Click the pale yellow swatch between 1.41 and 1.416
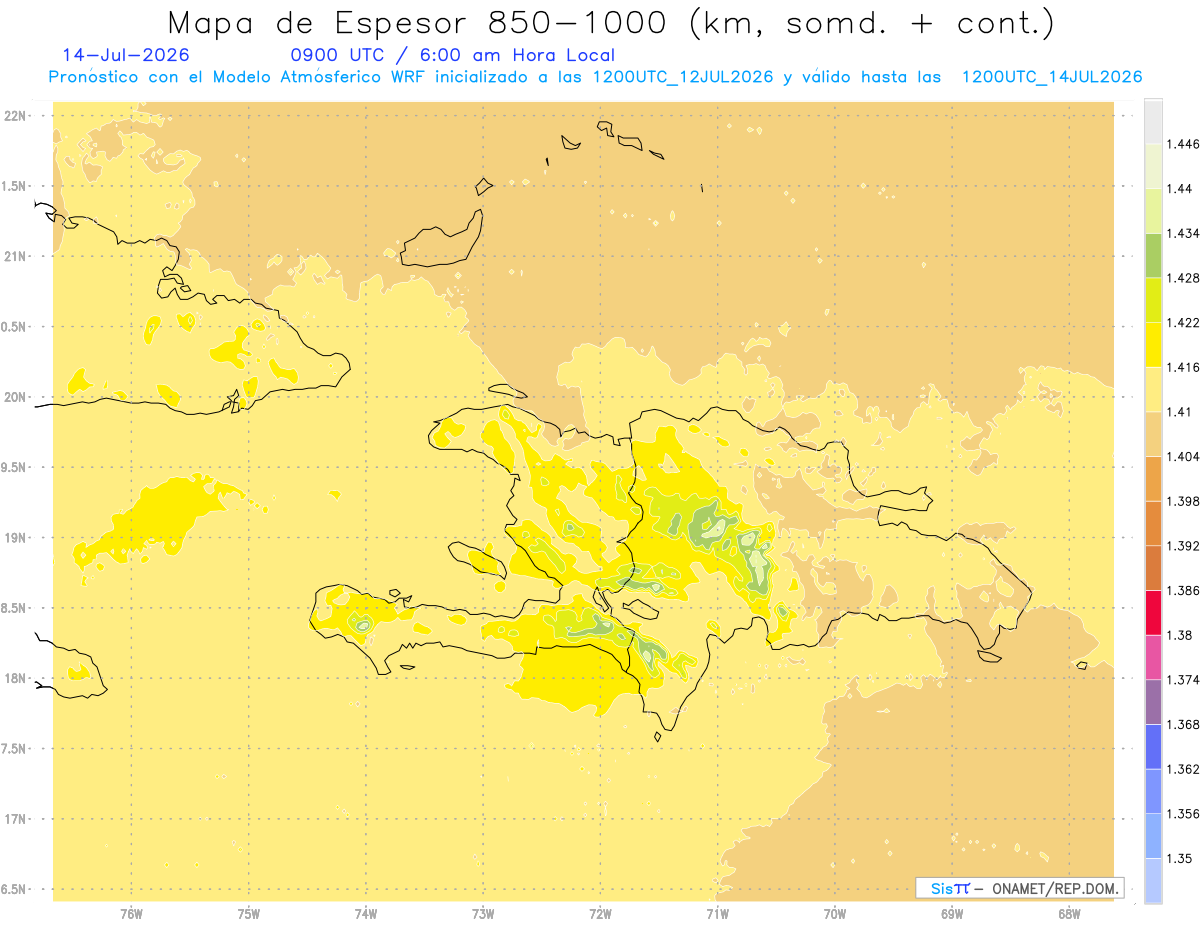1200x927 pixels. tap(1153, 389)
